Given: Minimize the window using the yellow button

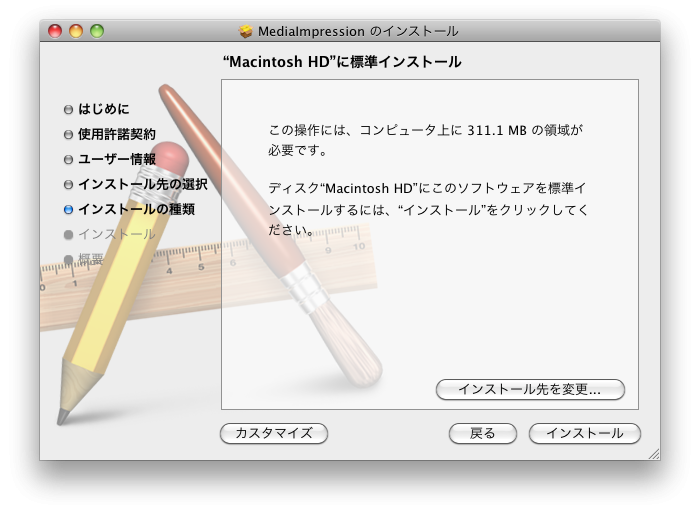Looking at the screenshot, I should (76, 31).
